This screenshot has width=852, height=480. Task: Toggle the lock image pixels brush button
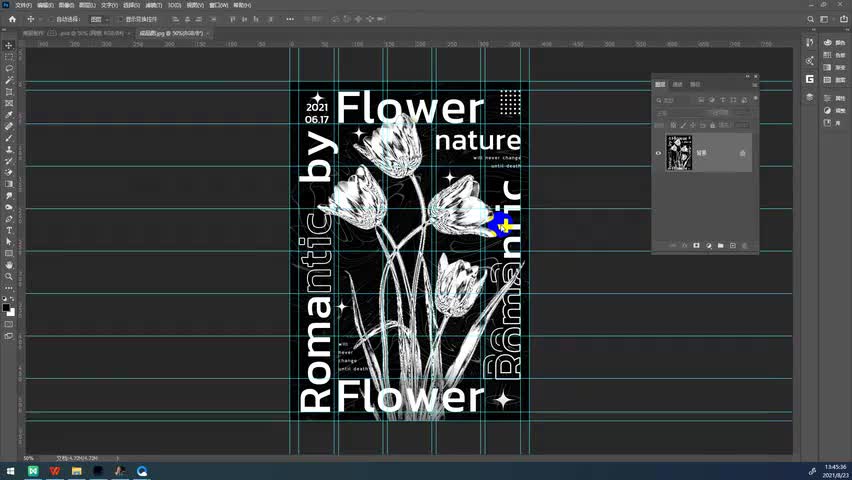[x=683, y=125]
